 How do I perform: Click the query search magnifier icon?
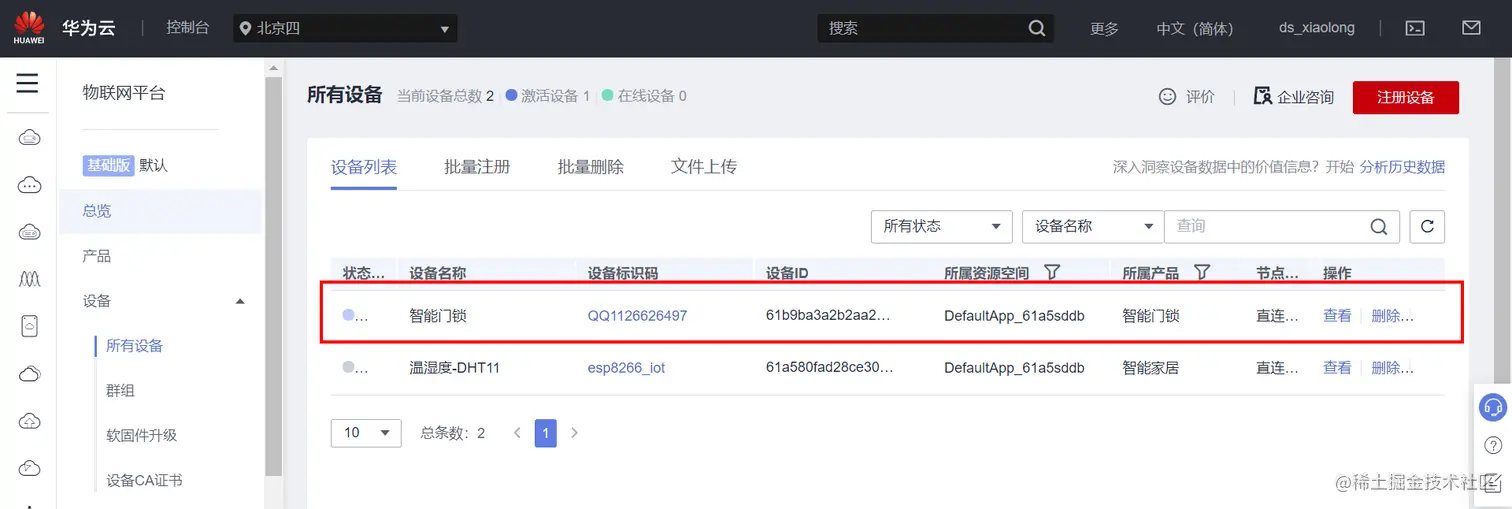pyautogui.click(x=1379, y=227)
